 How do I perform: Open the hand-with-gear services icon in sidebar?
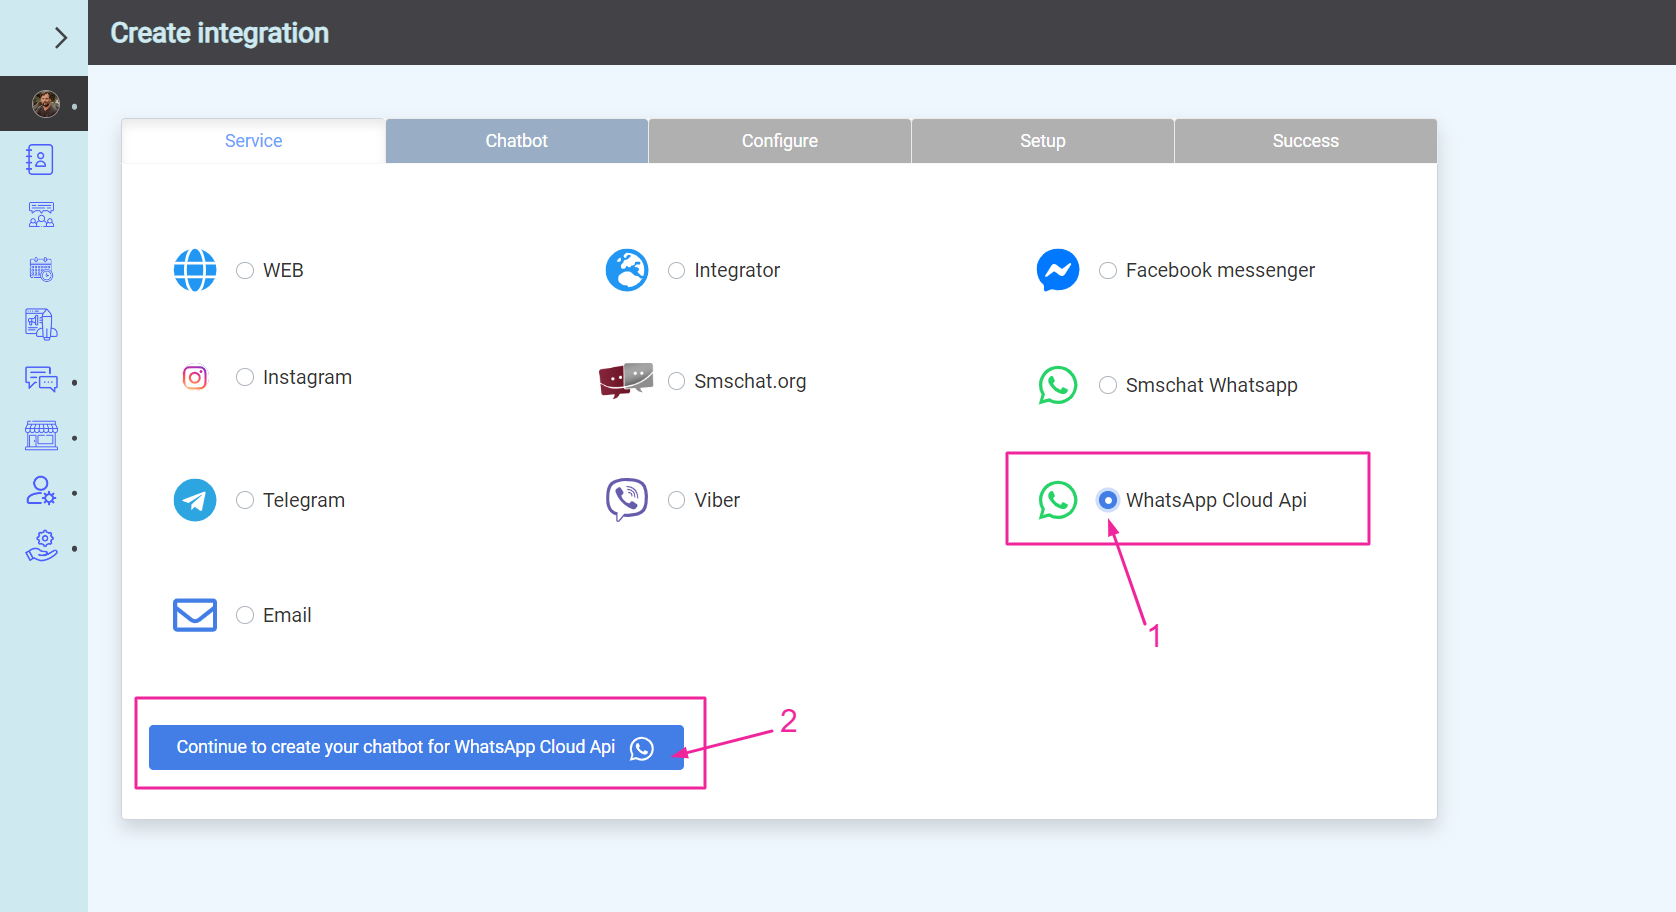point(41,546)
